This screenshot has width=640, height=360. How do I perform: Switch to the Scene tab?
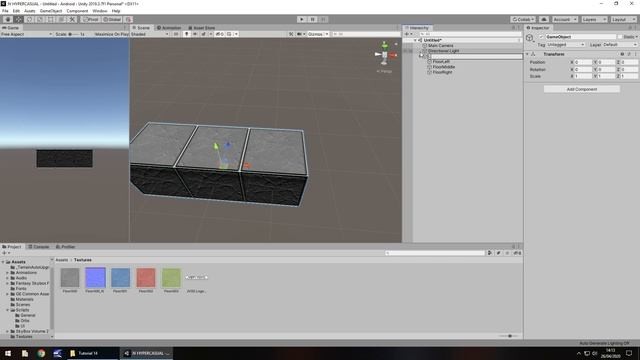pyautogui.click(x=141, y=28)
